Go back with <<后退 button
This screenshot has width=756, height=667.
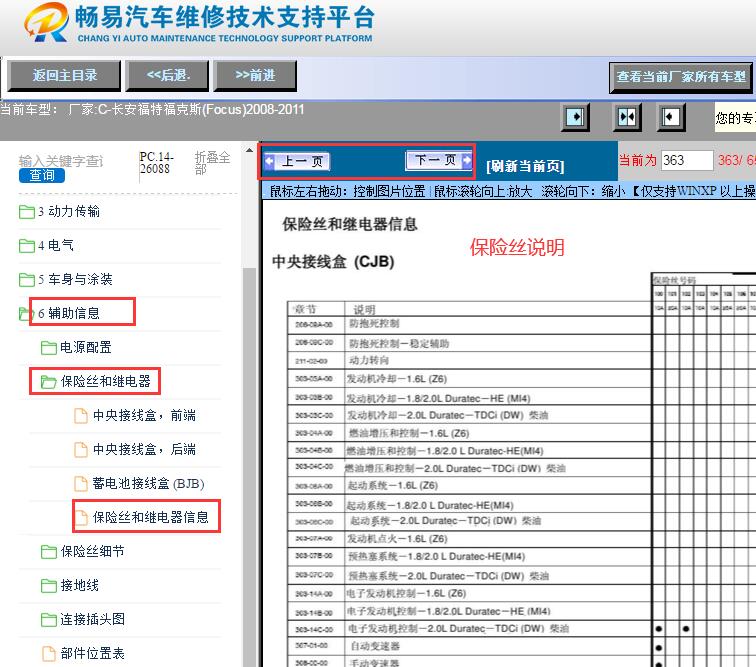coord(167,76)
